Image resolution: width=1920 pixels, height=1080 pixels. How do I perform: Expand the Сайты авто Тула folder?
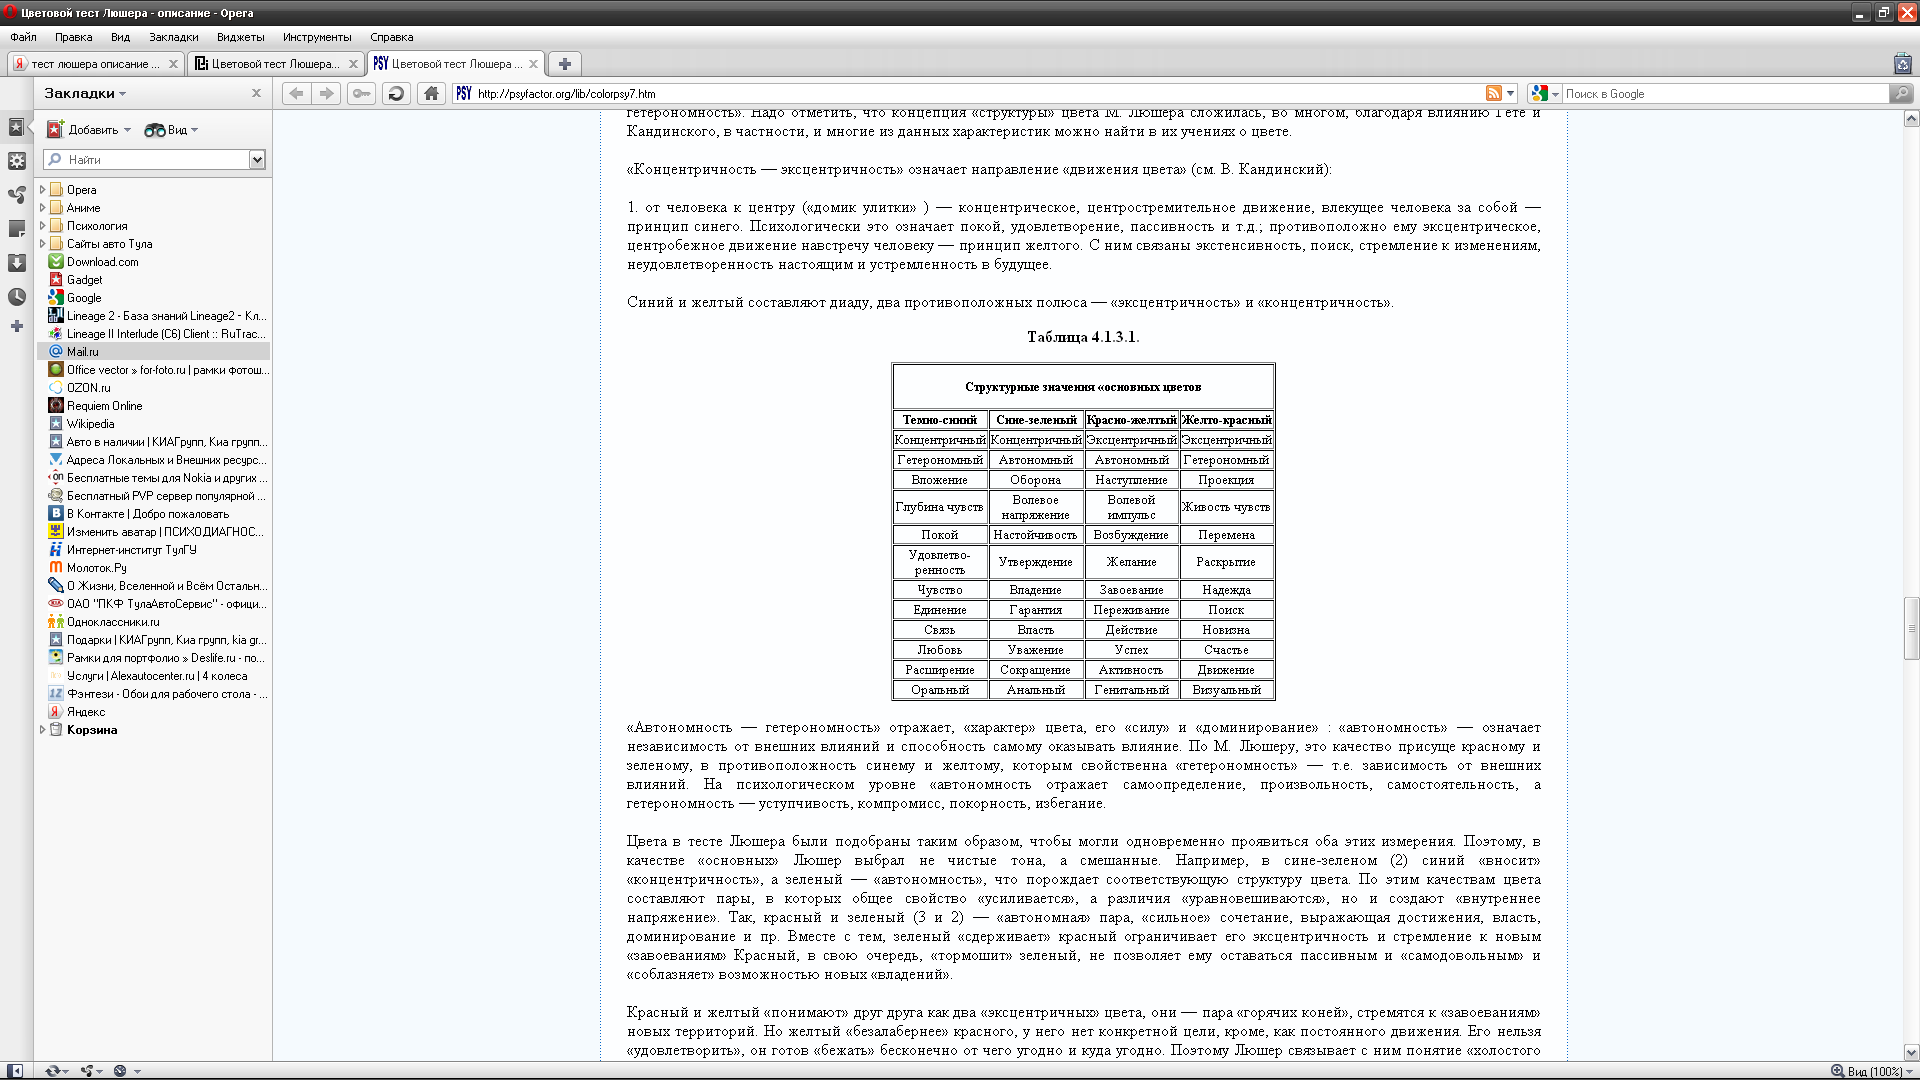[x=42, y=243]
